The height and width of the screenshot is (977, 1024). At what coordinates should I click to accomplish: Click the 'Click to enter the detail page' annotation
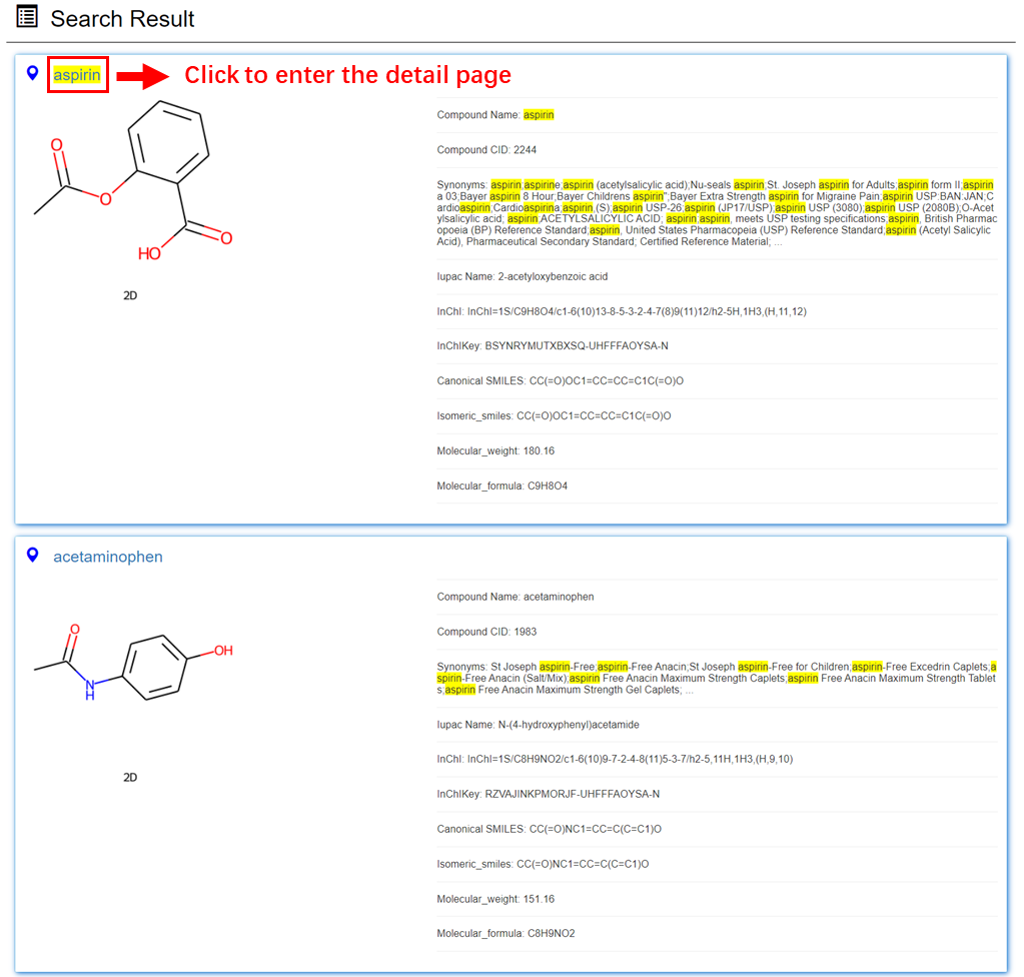347,75
